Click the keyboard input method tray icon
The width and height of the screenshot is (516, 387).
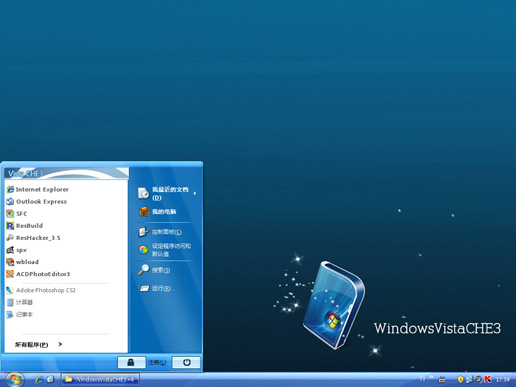coord(442,379)
